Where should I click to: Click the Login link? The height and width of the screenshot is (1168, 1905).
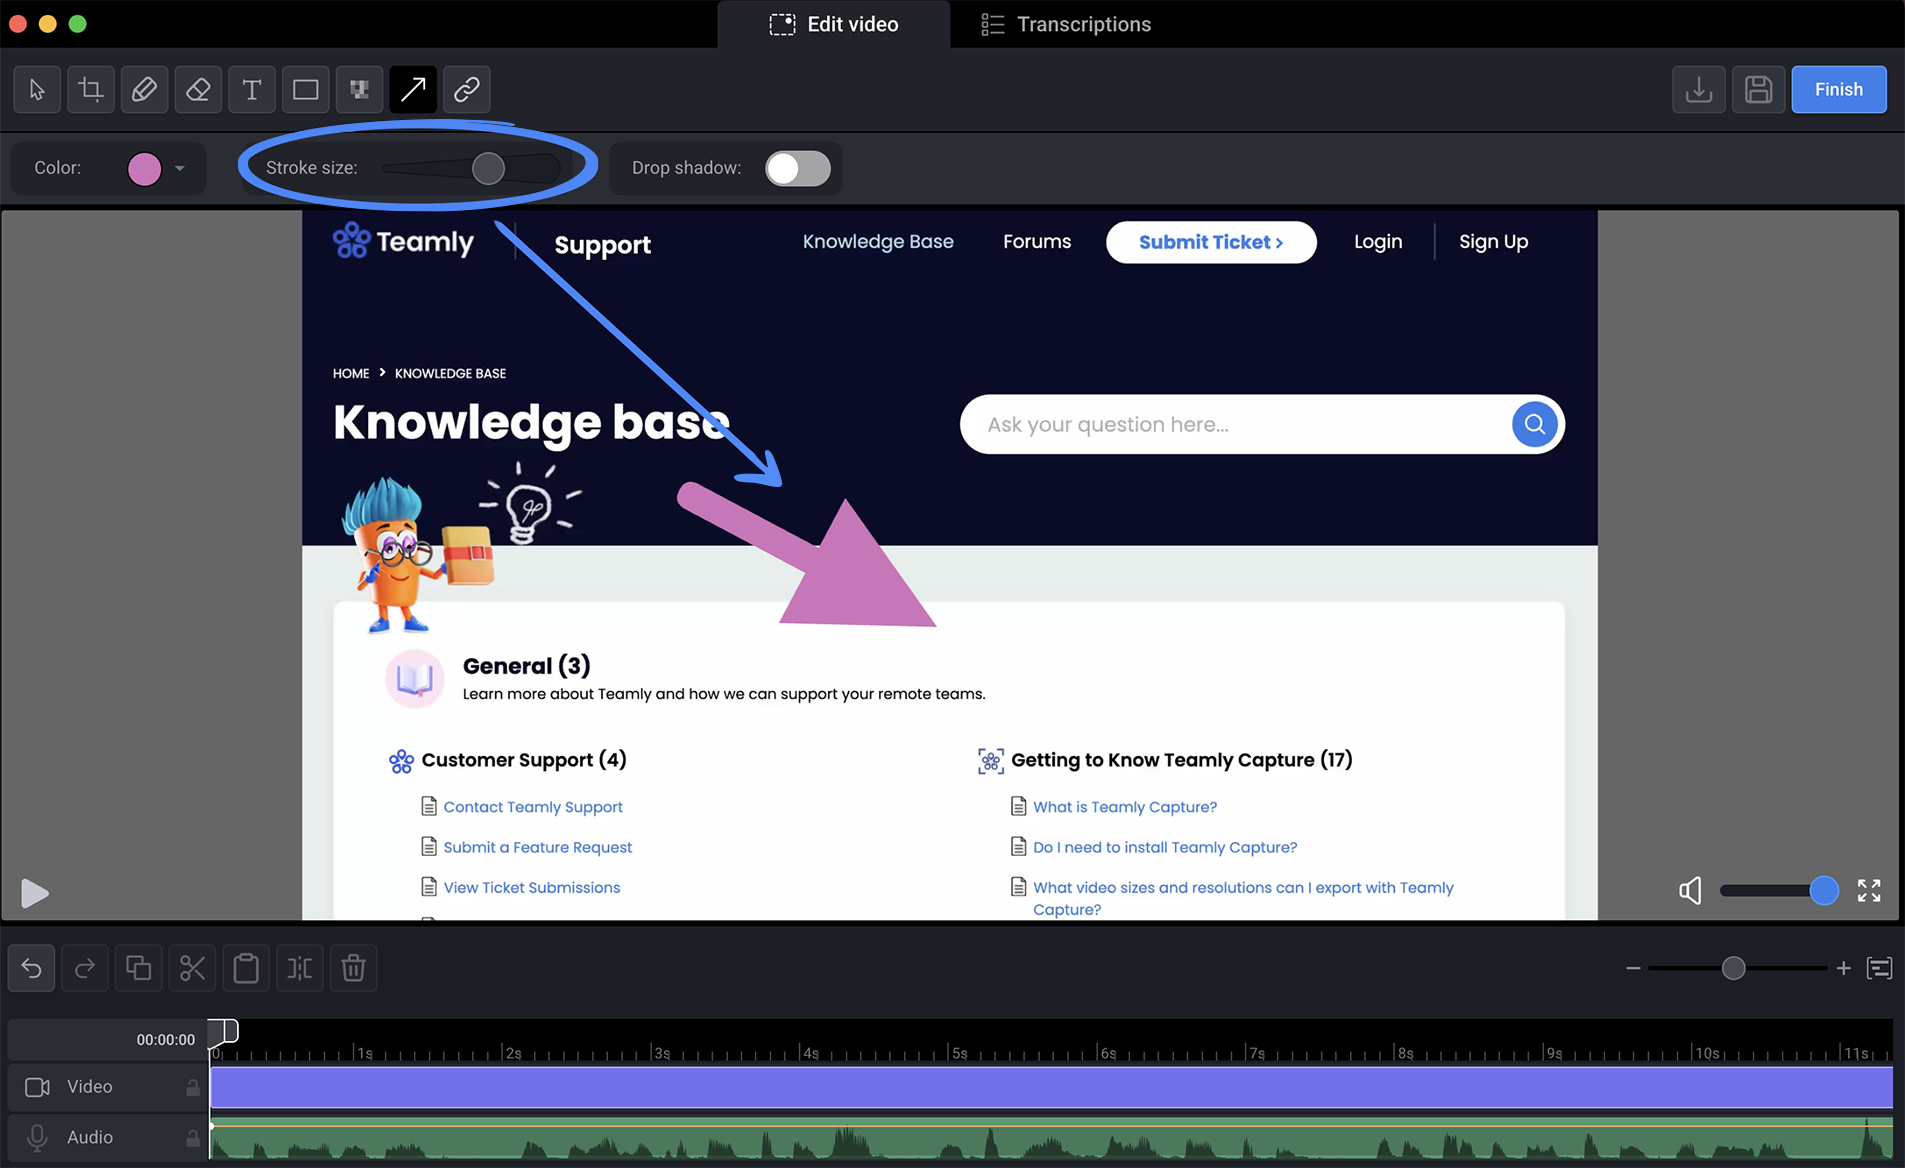(1378, 242)
